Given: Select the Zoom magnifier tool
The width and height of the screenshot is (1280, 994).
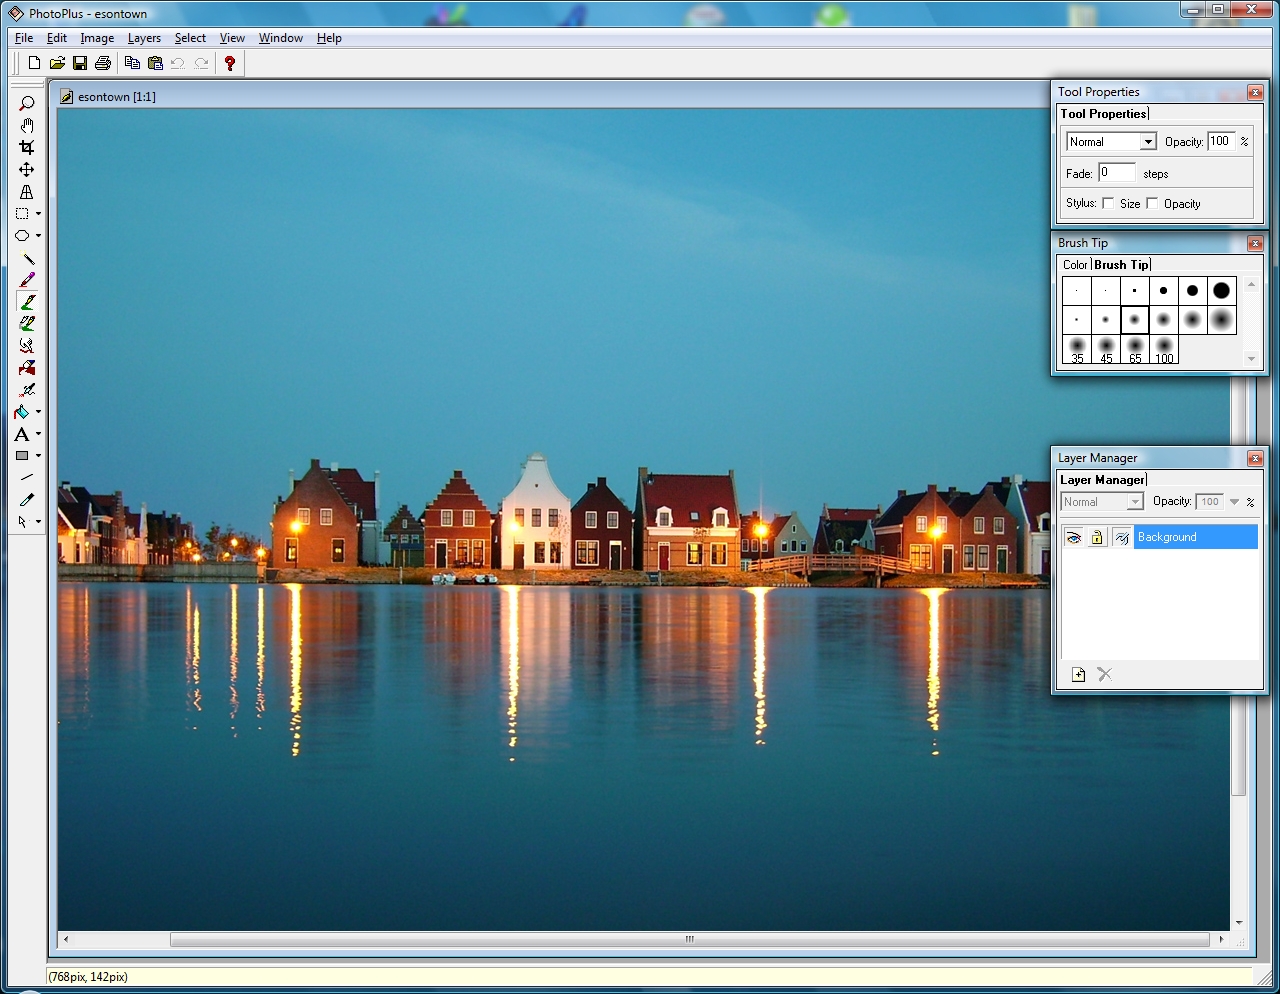Looking at the screenshot, I should (27, 103).
